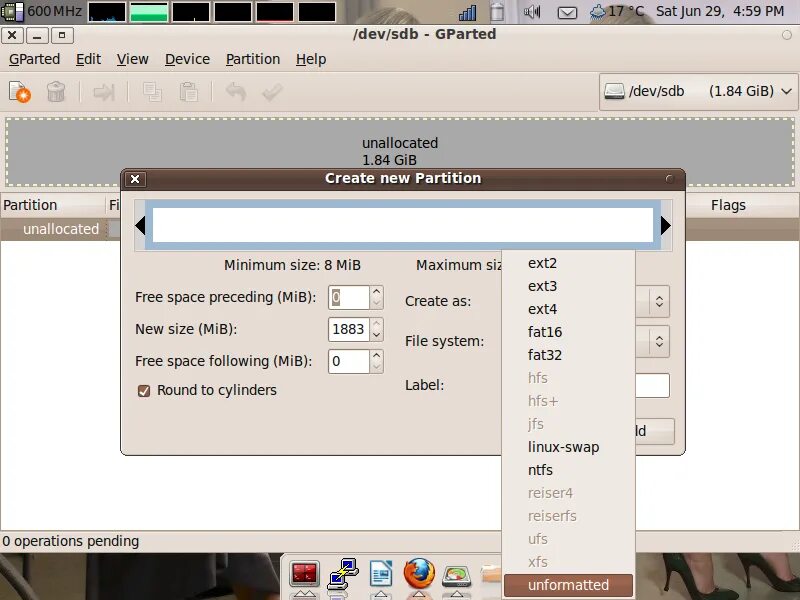
Task: Choose fat16 as the file system
Action: (x=568, y=332)
